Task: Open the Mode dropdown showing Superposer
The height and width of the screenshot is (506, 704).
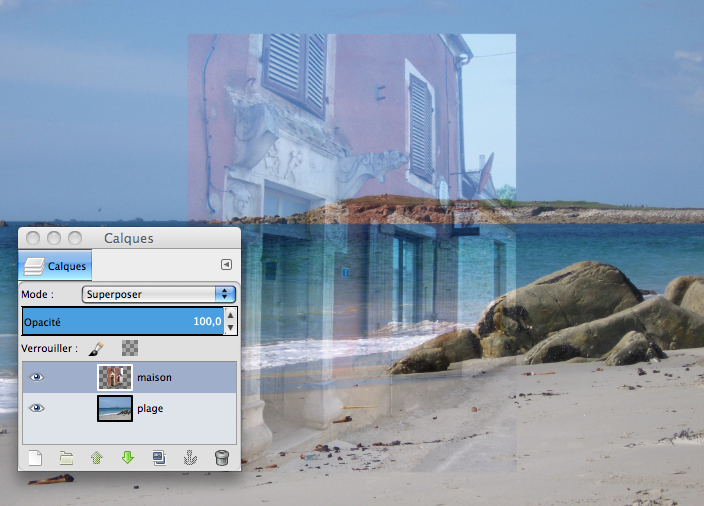Action: (x=159, y=294)
